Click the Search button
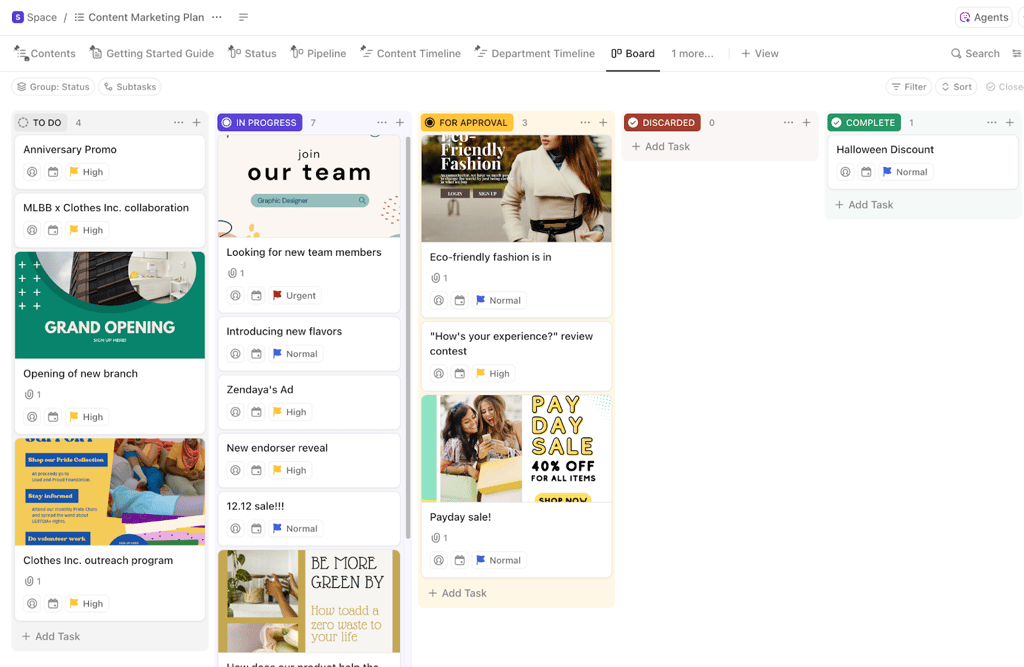1024x667 pixels. (x=975, y=54)
